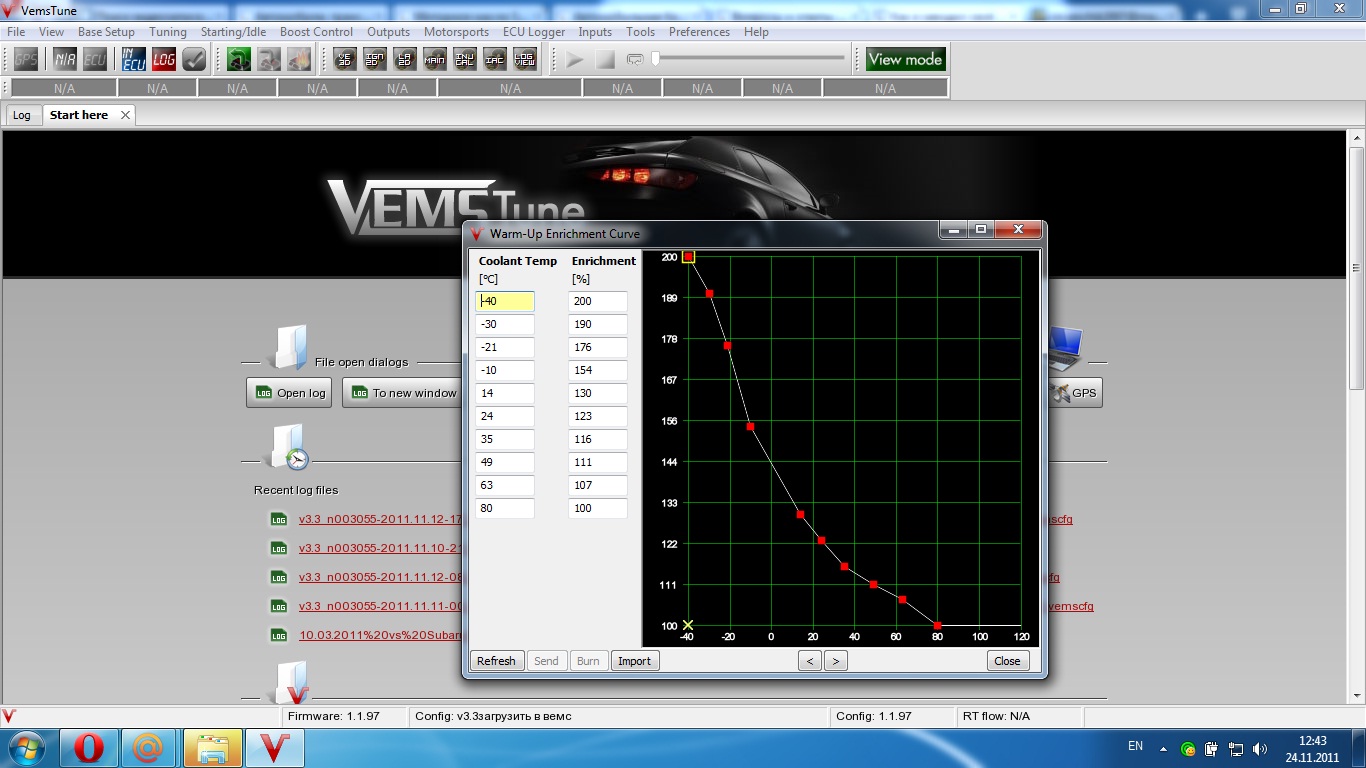This screenshot has width=1366, height=768.
Task: Open Opera browser from the taskbar
Action: [88, 748]
